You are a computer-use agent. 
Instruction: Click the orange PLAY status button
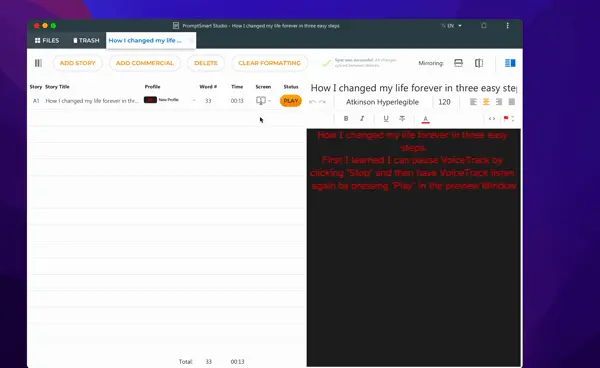point(291,101)
